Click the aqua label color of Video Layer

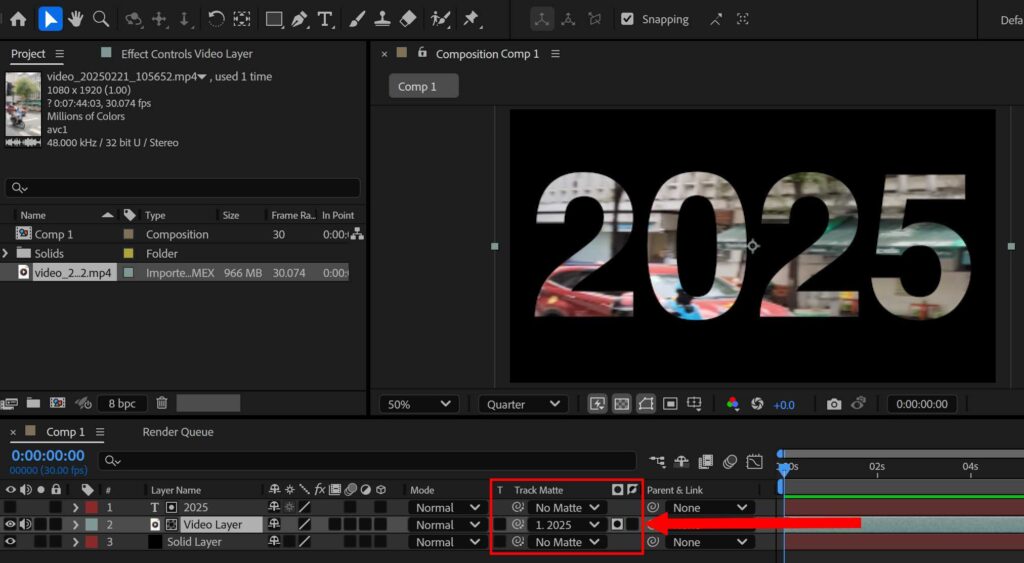(91, 524)
